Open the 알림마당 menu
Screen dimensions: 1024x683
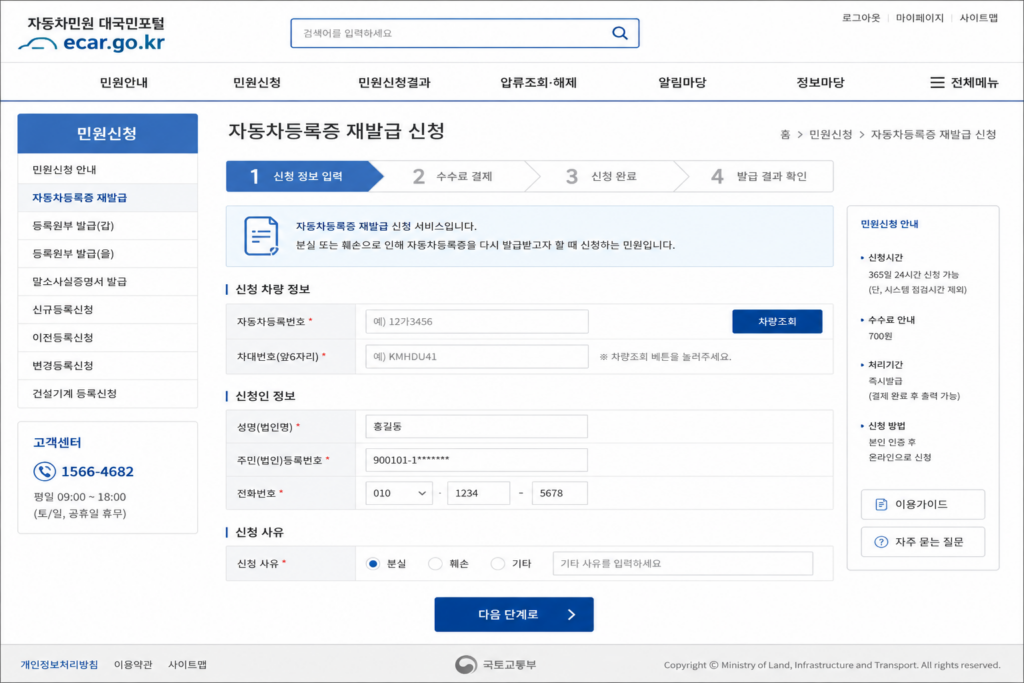coord(682,82)
